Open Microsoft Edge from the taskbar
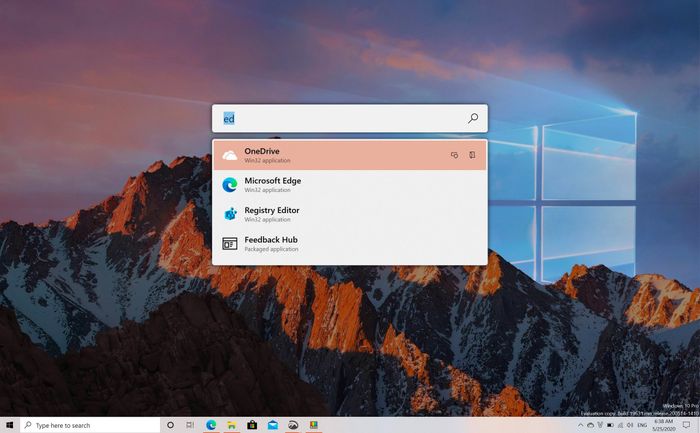The width and height of the screenshot is (700, 433). (211, 425)
